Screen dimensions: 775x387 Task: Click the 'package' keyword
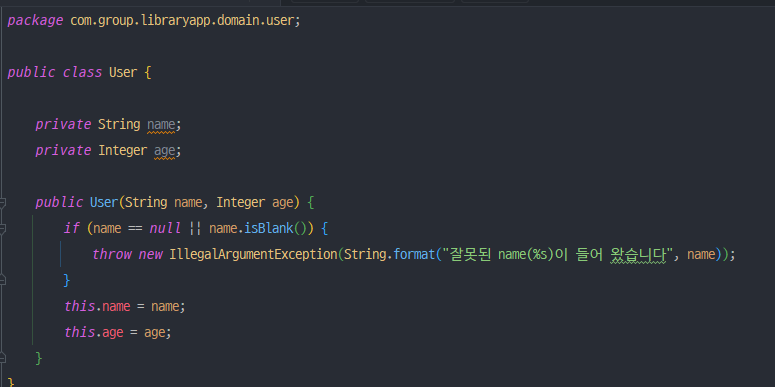[x=35, y=21]
